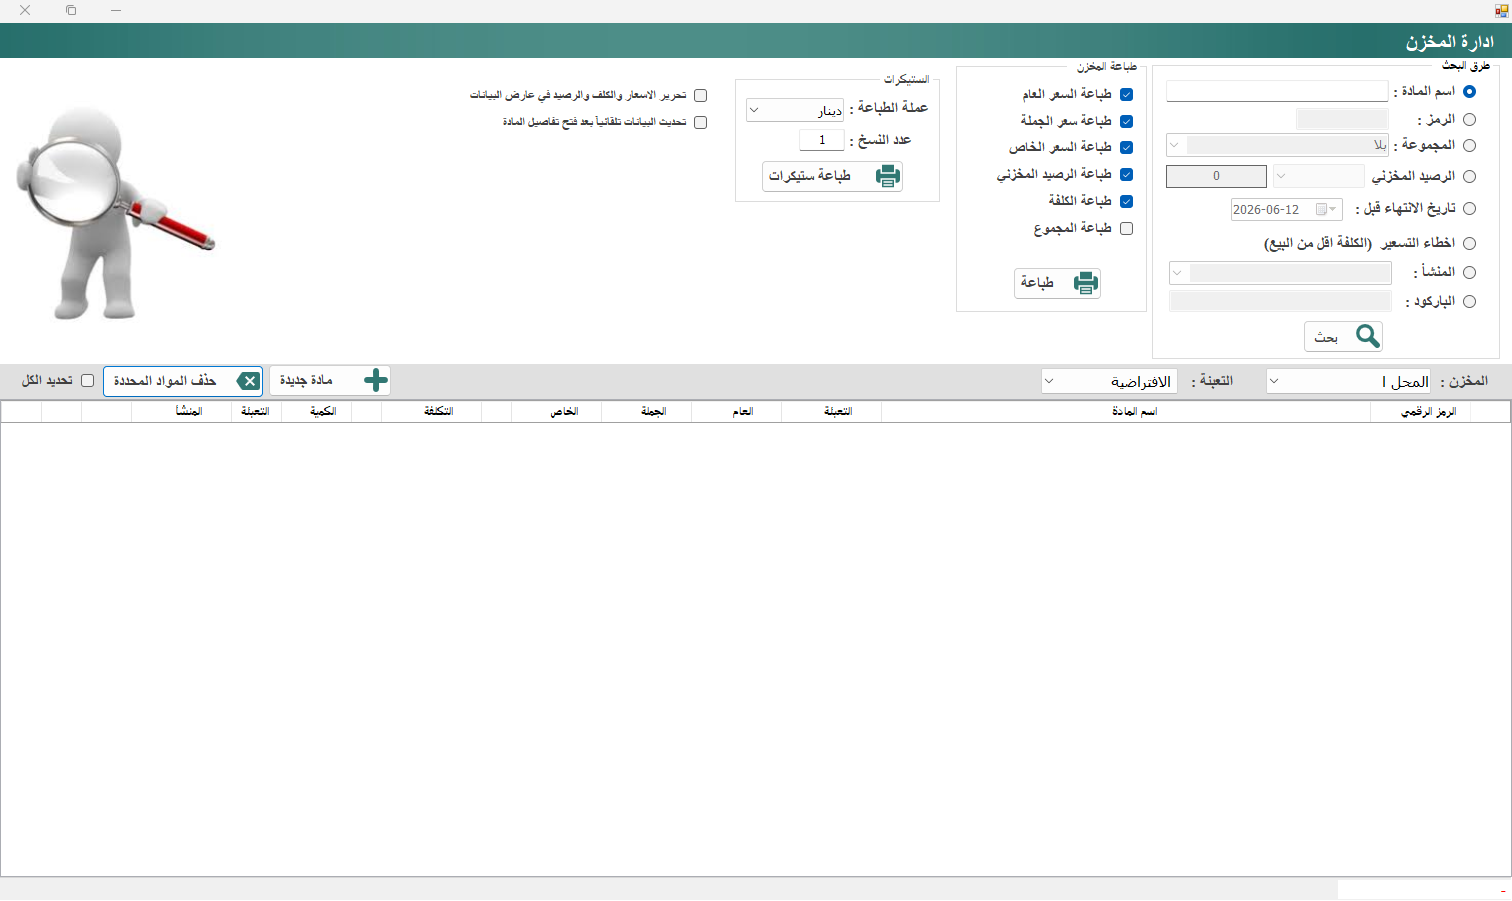Image resolution: width=1512 pixels, height=901 pixels.
Task: Select اخطاء التسعير radio button
Action: click(1469, 243)
